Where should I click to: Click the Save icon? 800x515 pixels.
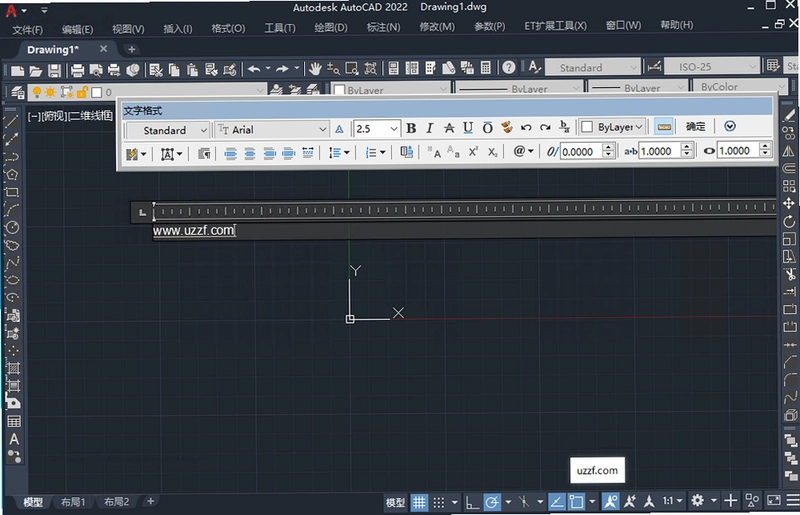(54, 70)
